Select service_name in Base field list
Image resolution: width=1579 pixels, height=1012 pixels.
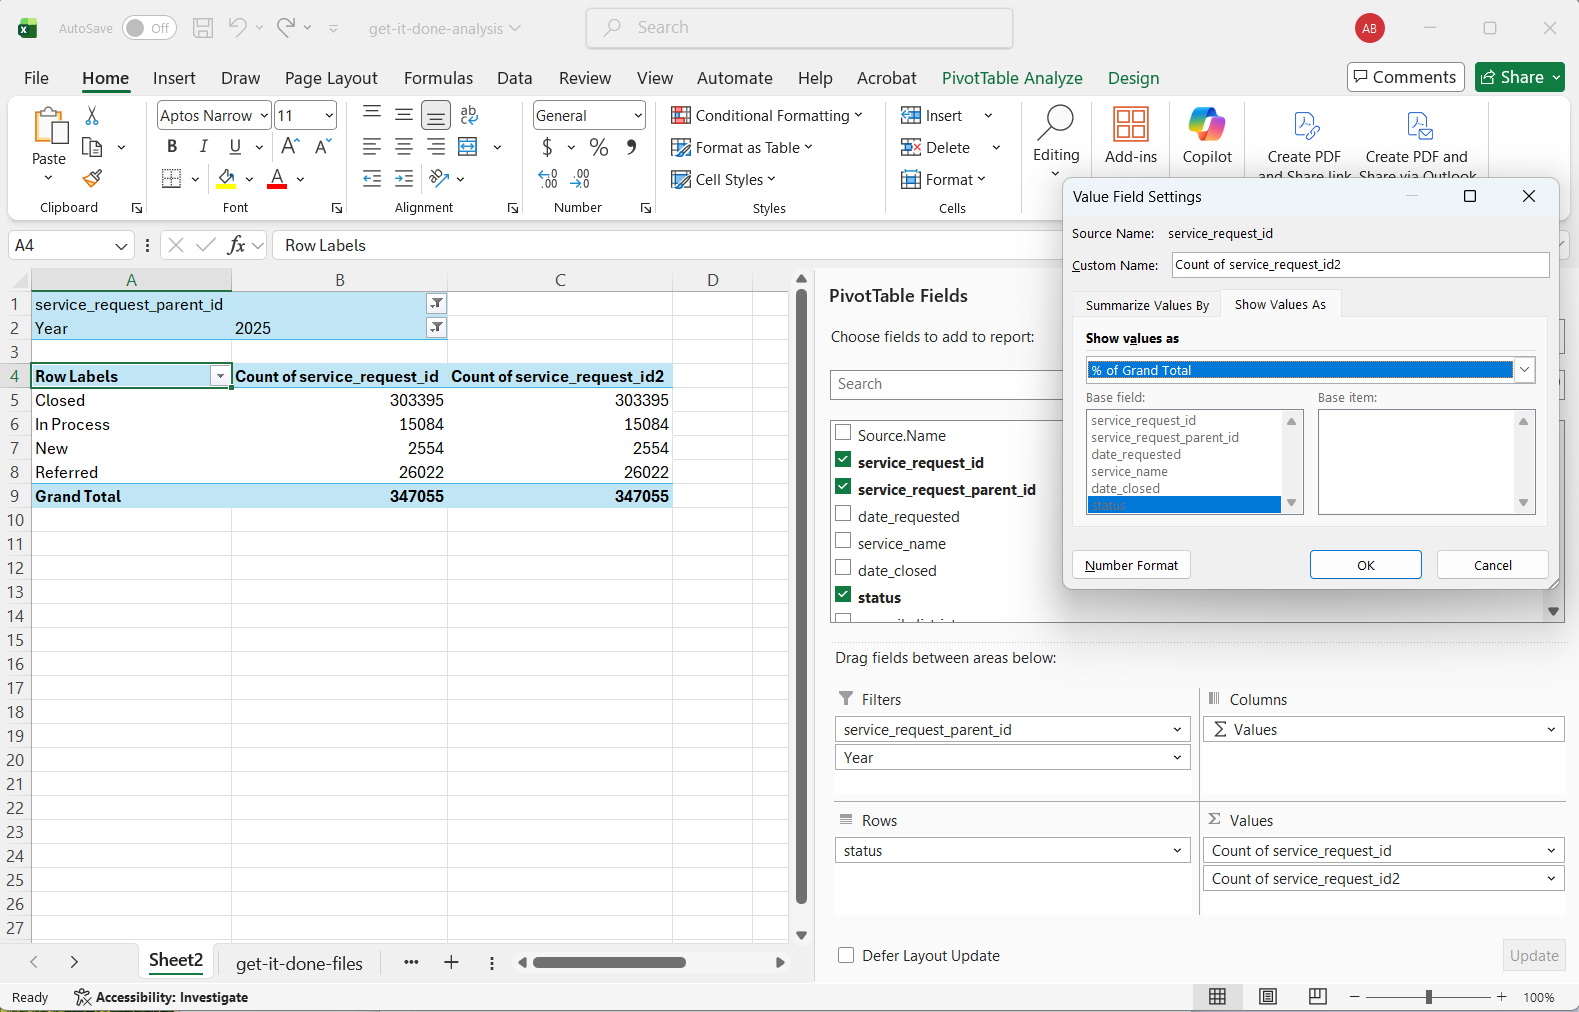(x=1129, y=472)
